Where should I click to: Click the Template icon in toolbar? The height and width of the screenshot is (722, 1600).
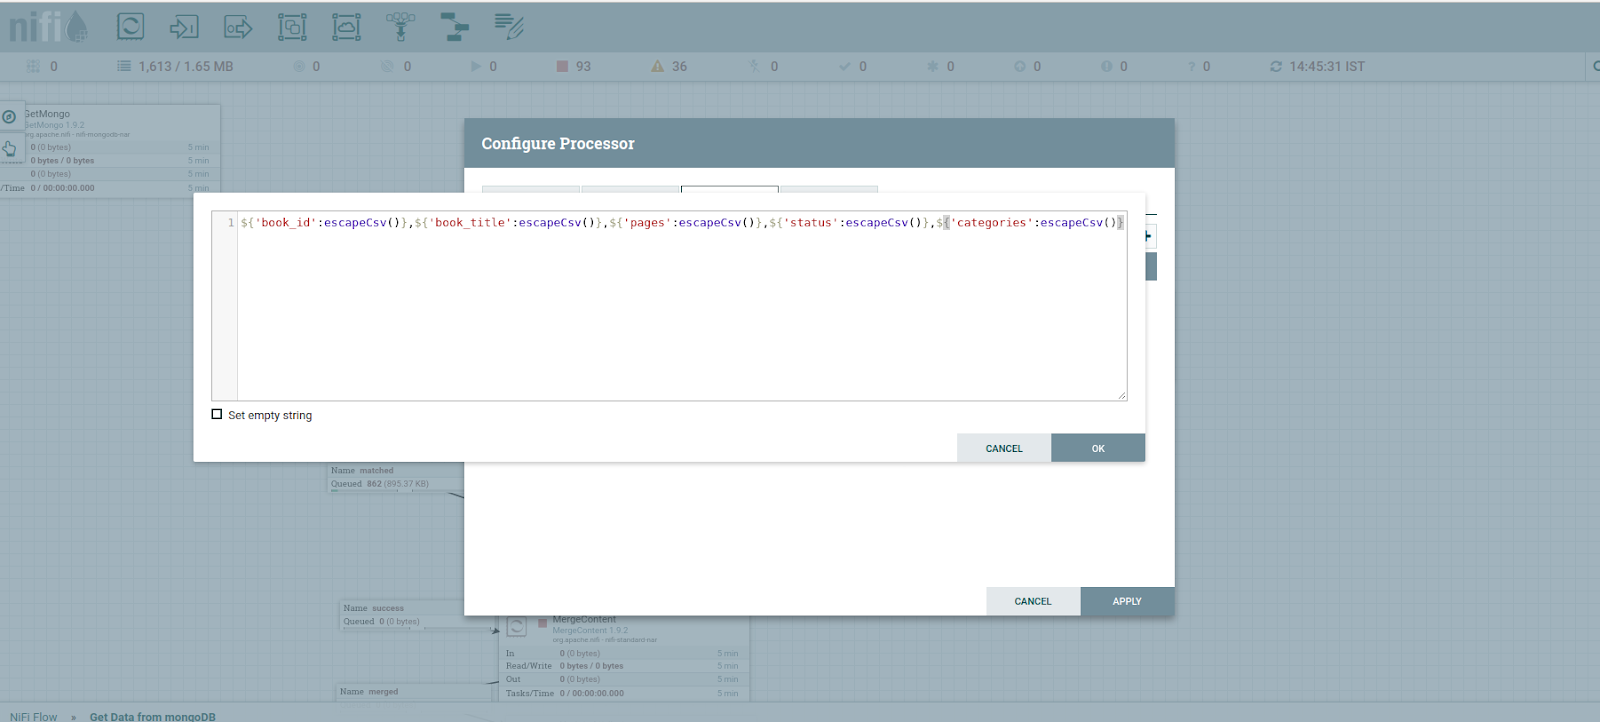tap(454, 27)
